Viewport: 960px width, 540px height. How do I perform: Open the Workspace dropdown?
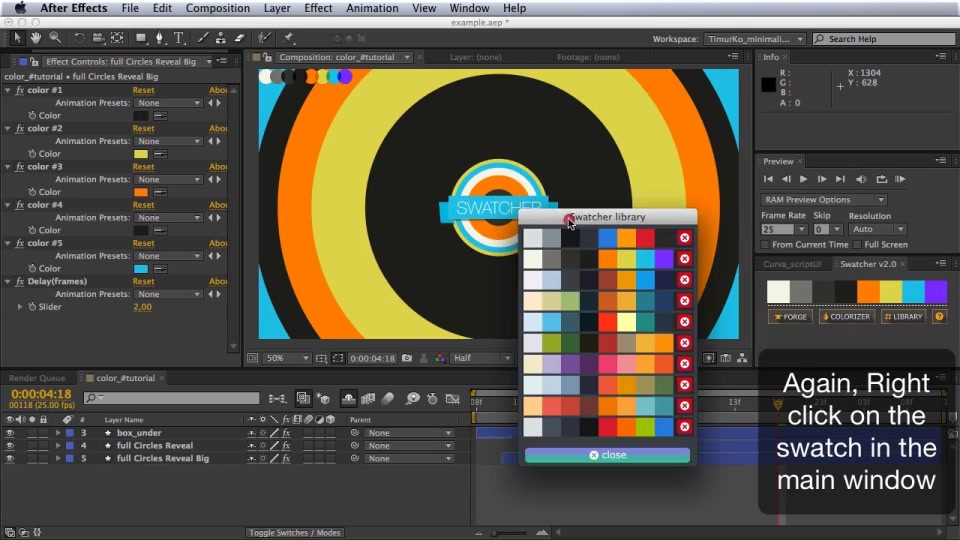[754, 39]
